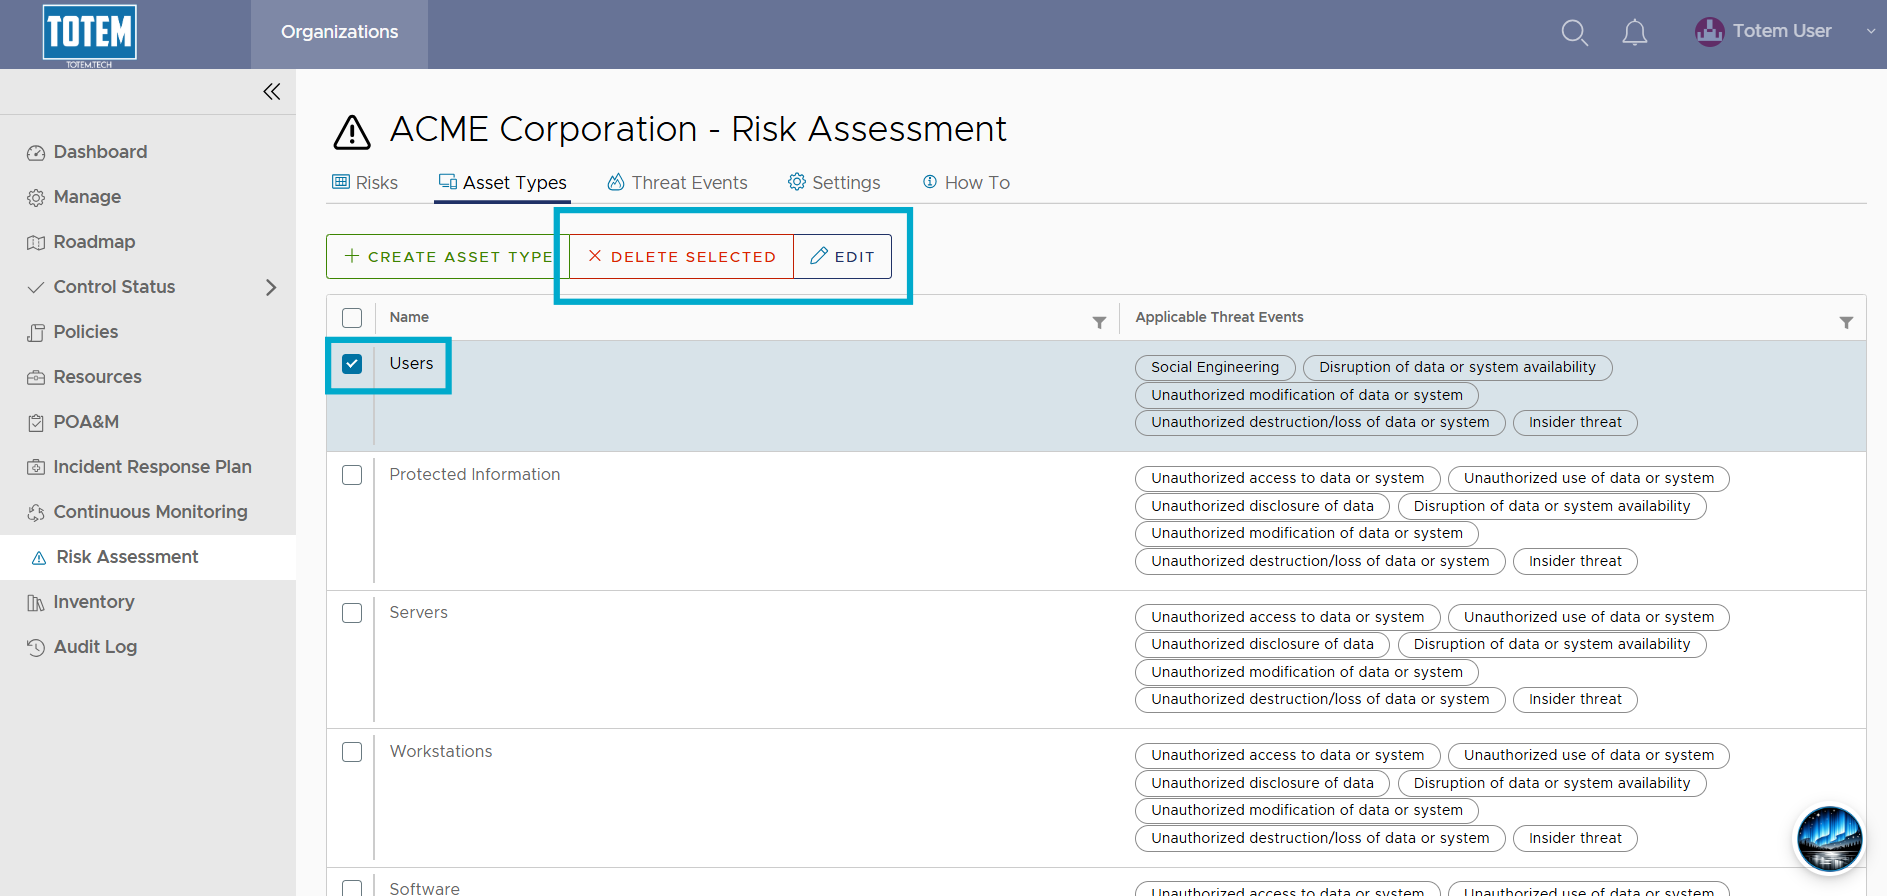The height and width of the screenshot is (896, 1887).
Task: Uncheck the Users row checkbox
Action: point(352,364)
